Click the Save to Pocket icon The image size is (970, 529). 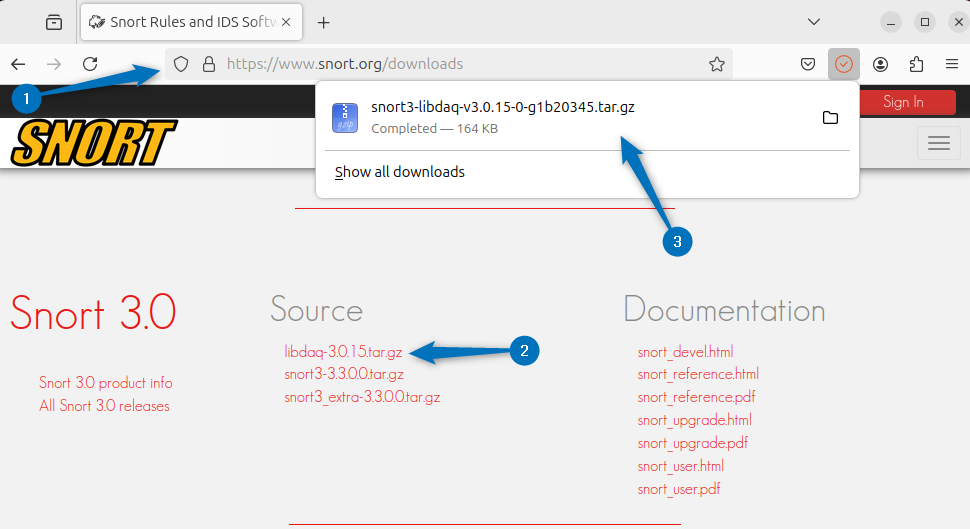tap(808, 64)
